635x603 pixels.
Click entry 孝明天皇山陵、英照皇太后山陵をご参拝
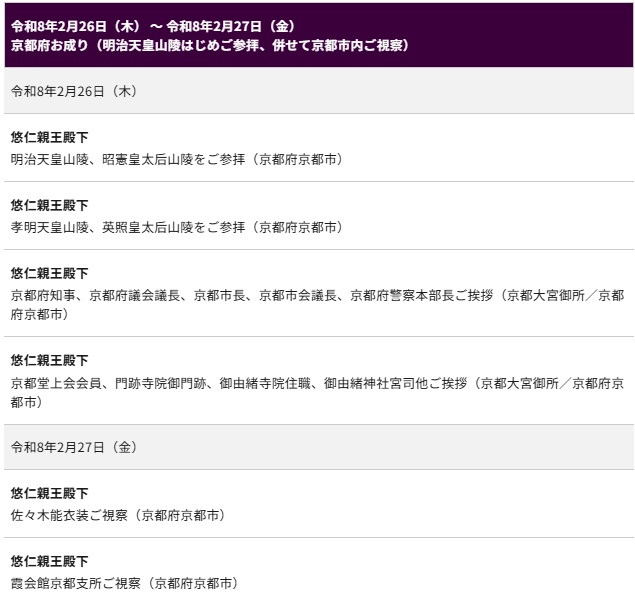(177, 228)
